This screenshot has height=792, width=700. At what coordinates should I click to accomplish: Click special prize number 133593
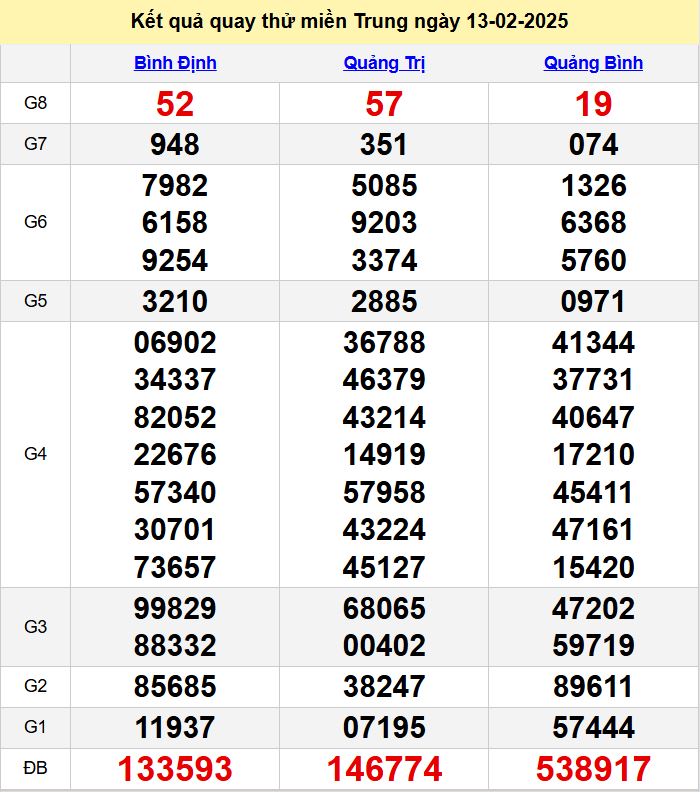pos(175,769)
